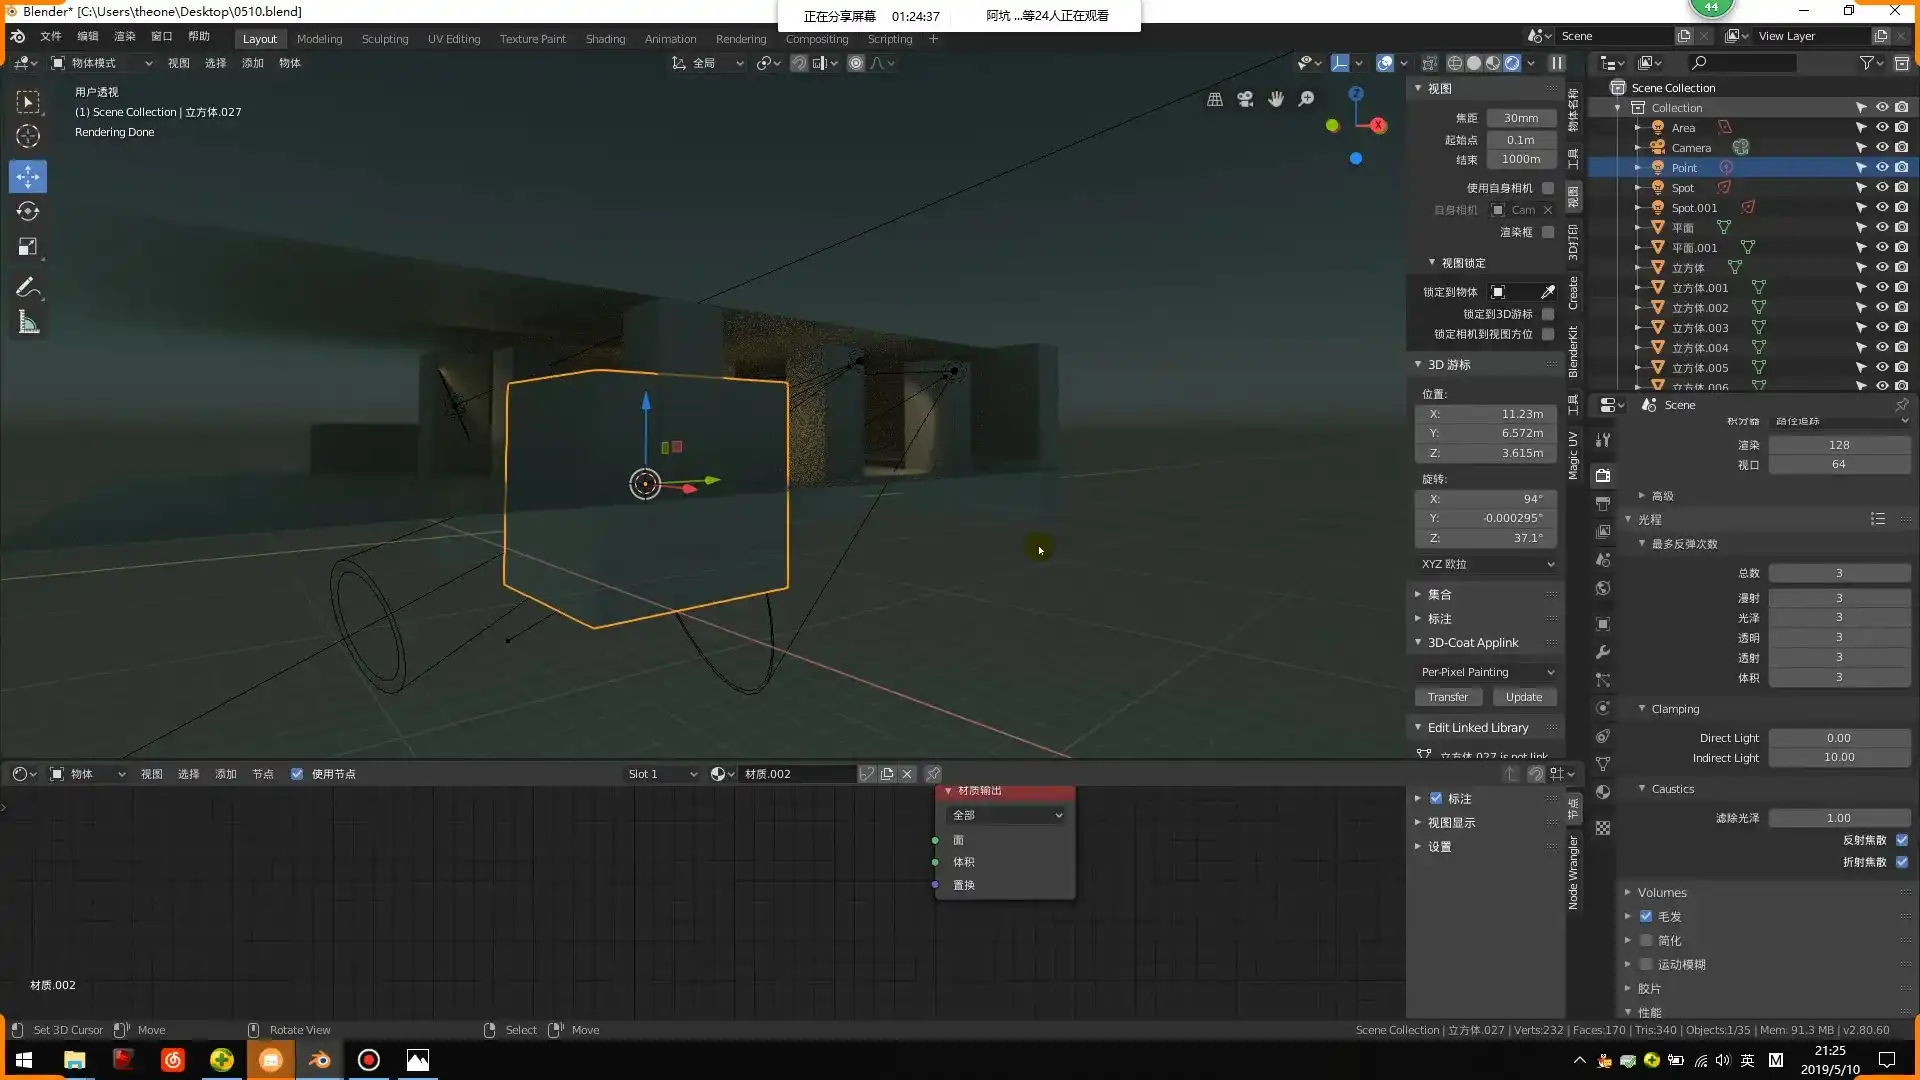The height and width of the screenshot is (1080, 1920).
Task: Open the 物体模式 mode dropdown
Action: 102,63
